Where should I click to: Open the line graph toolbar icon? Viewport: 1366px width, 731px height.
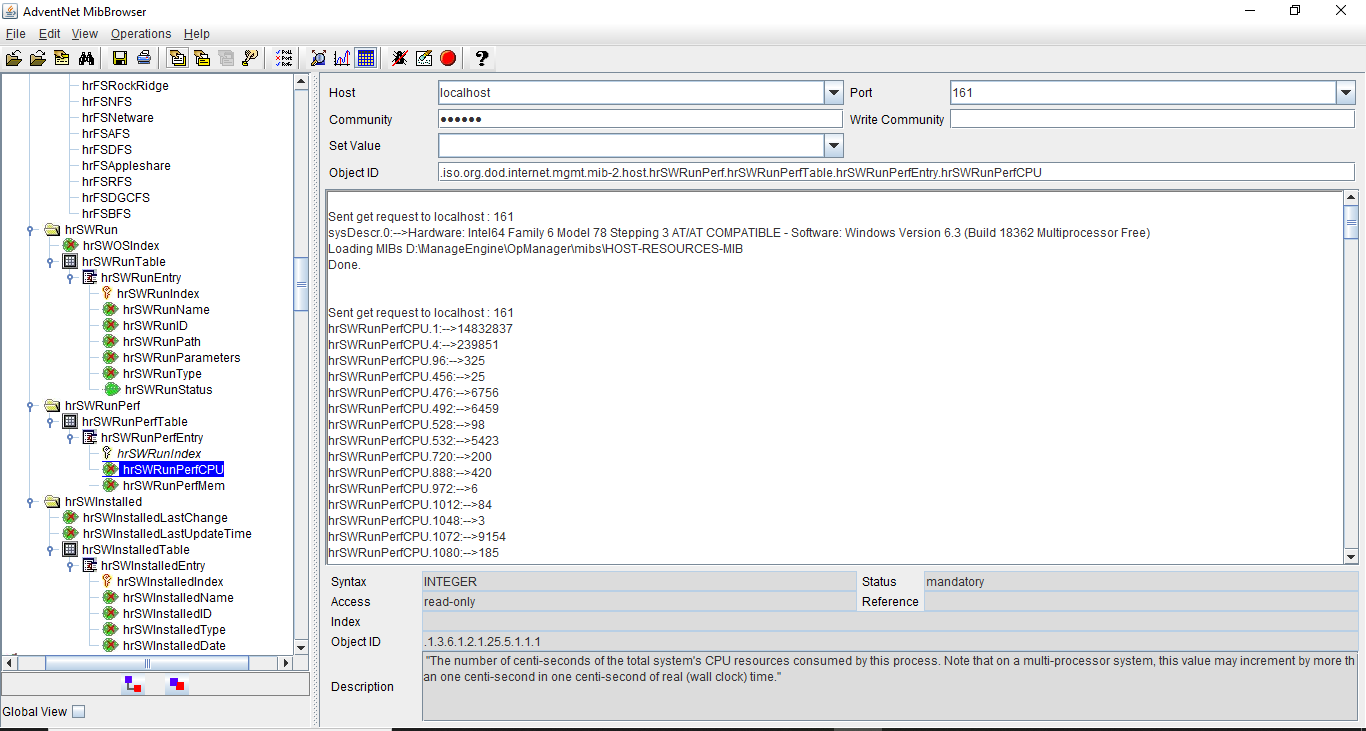(342, 58)
